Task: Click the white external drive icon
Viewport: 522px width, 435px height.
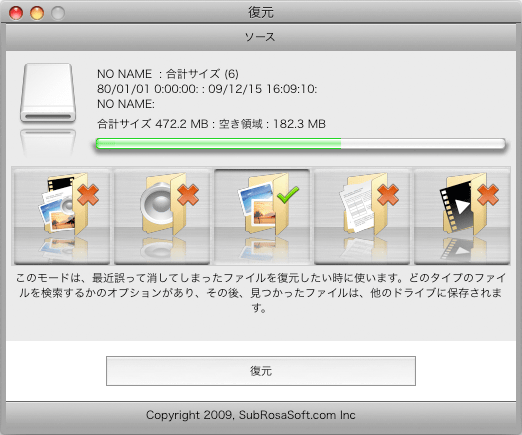Action: pyautogui.click(x=48, y=93)
